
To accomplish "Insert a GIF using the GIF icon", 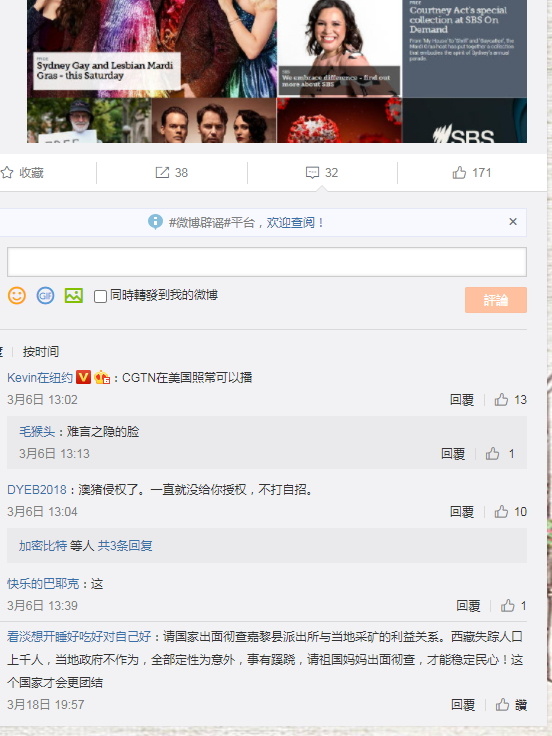I will 46,296.
